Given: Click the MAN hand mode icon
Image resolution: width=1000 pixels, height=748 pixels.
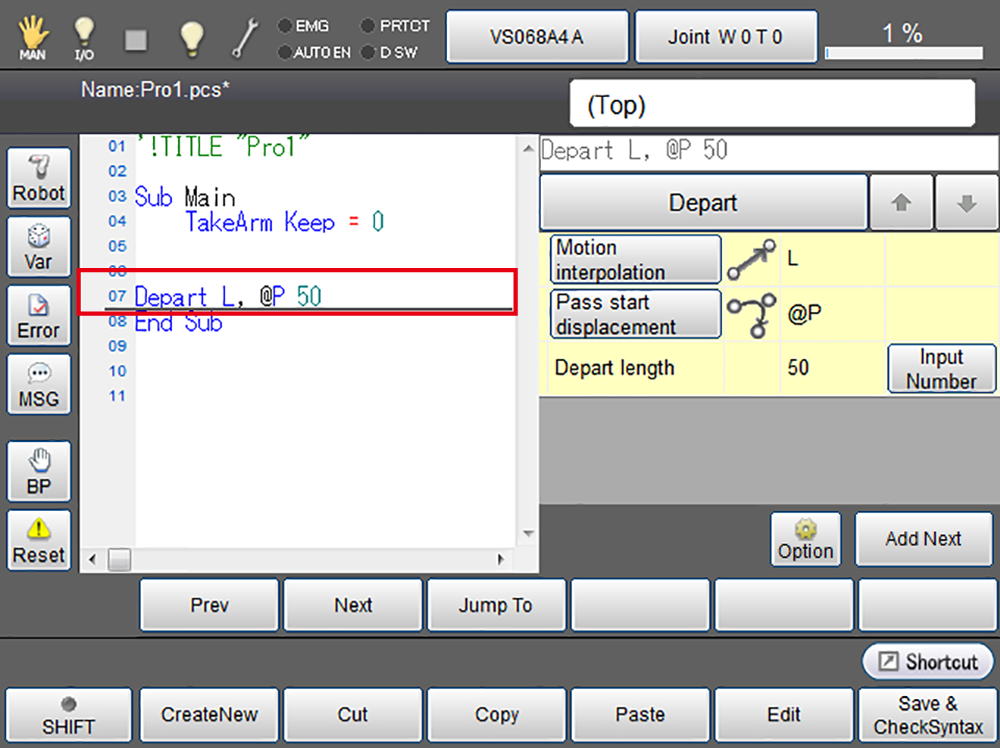Looking at the screenshot, I should [x=32, y=37].
